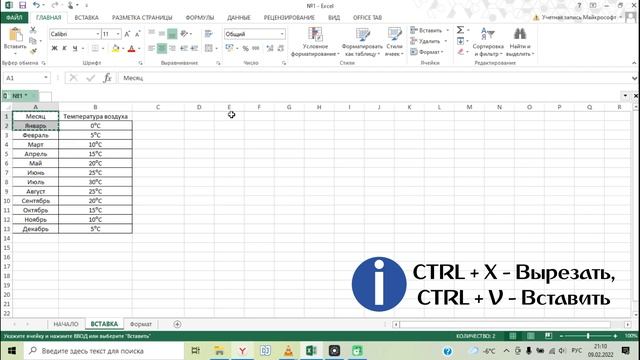Click the Merge and Center icon
Viewport: 640px width, 360px height.
(209, 48)
